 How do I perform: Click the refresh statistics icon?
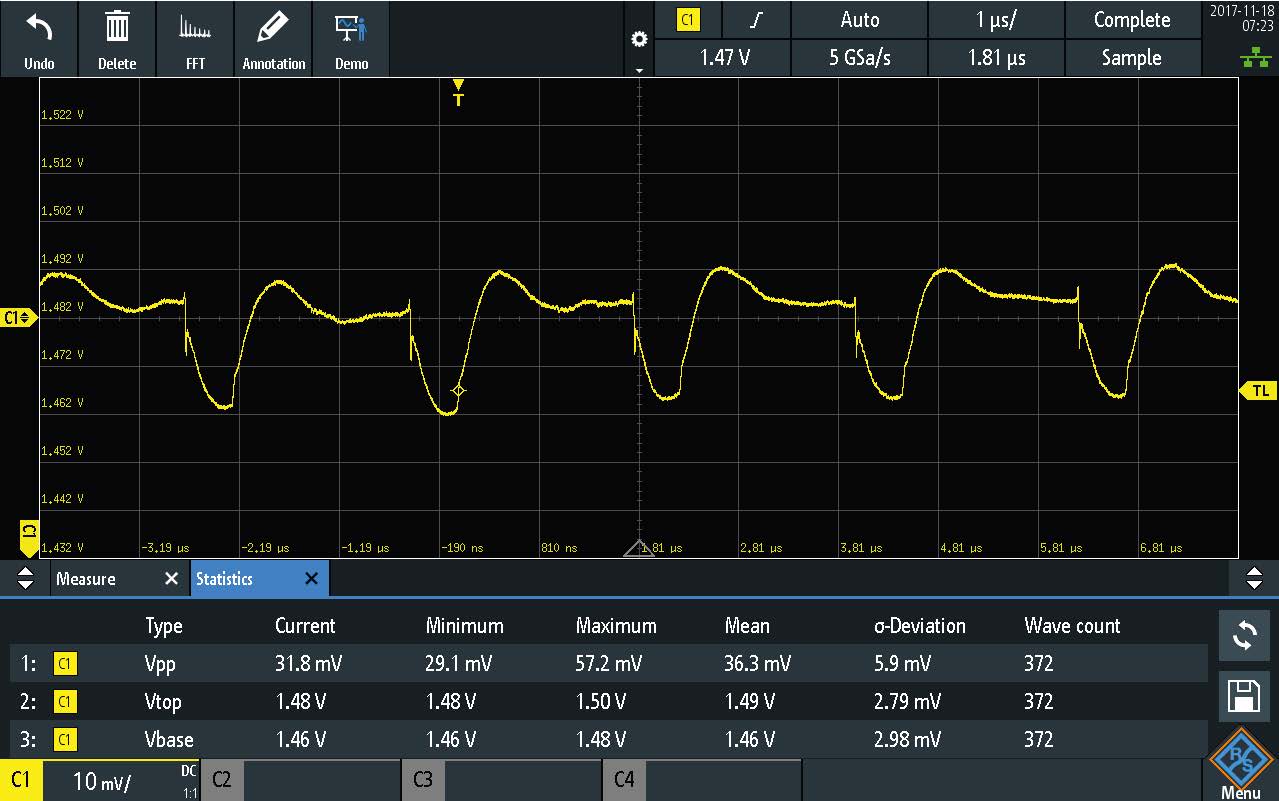pos(1244,636)
